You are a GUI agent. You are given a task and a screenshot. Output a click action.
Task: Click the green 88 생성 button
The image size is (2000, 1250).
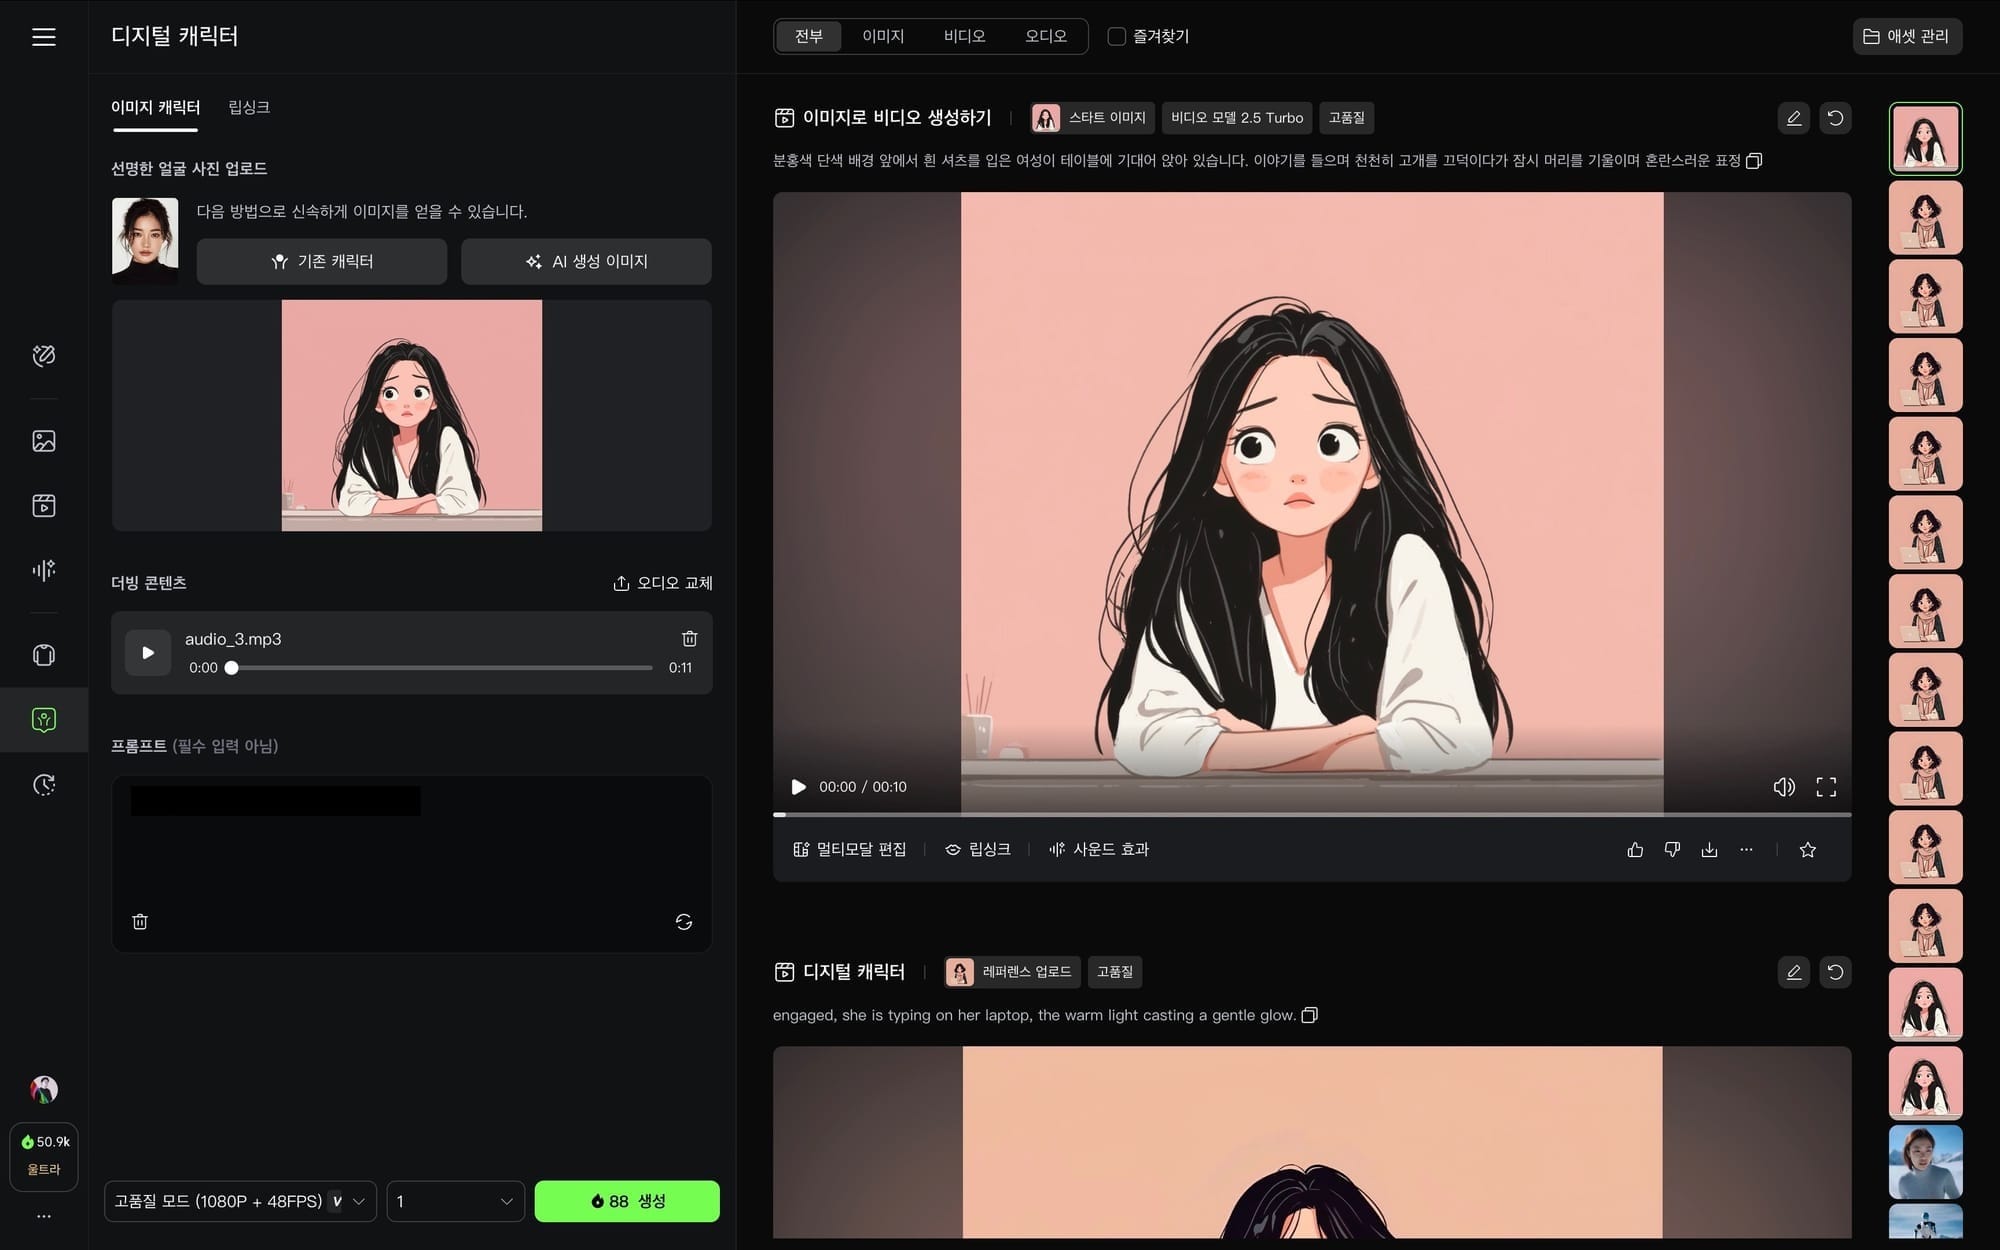pos(627,1201)
